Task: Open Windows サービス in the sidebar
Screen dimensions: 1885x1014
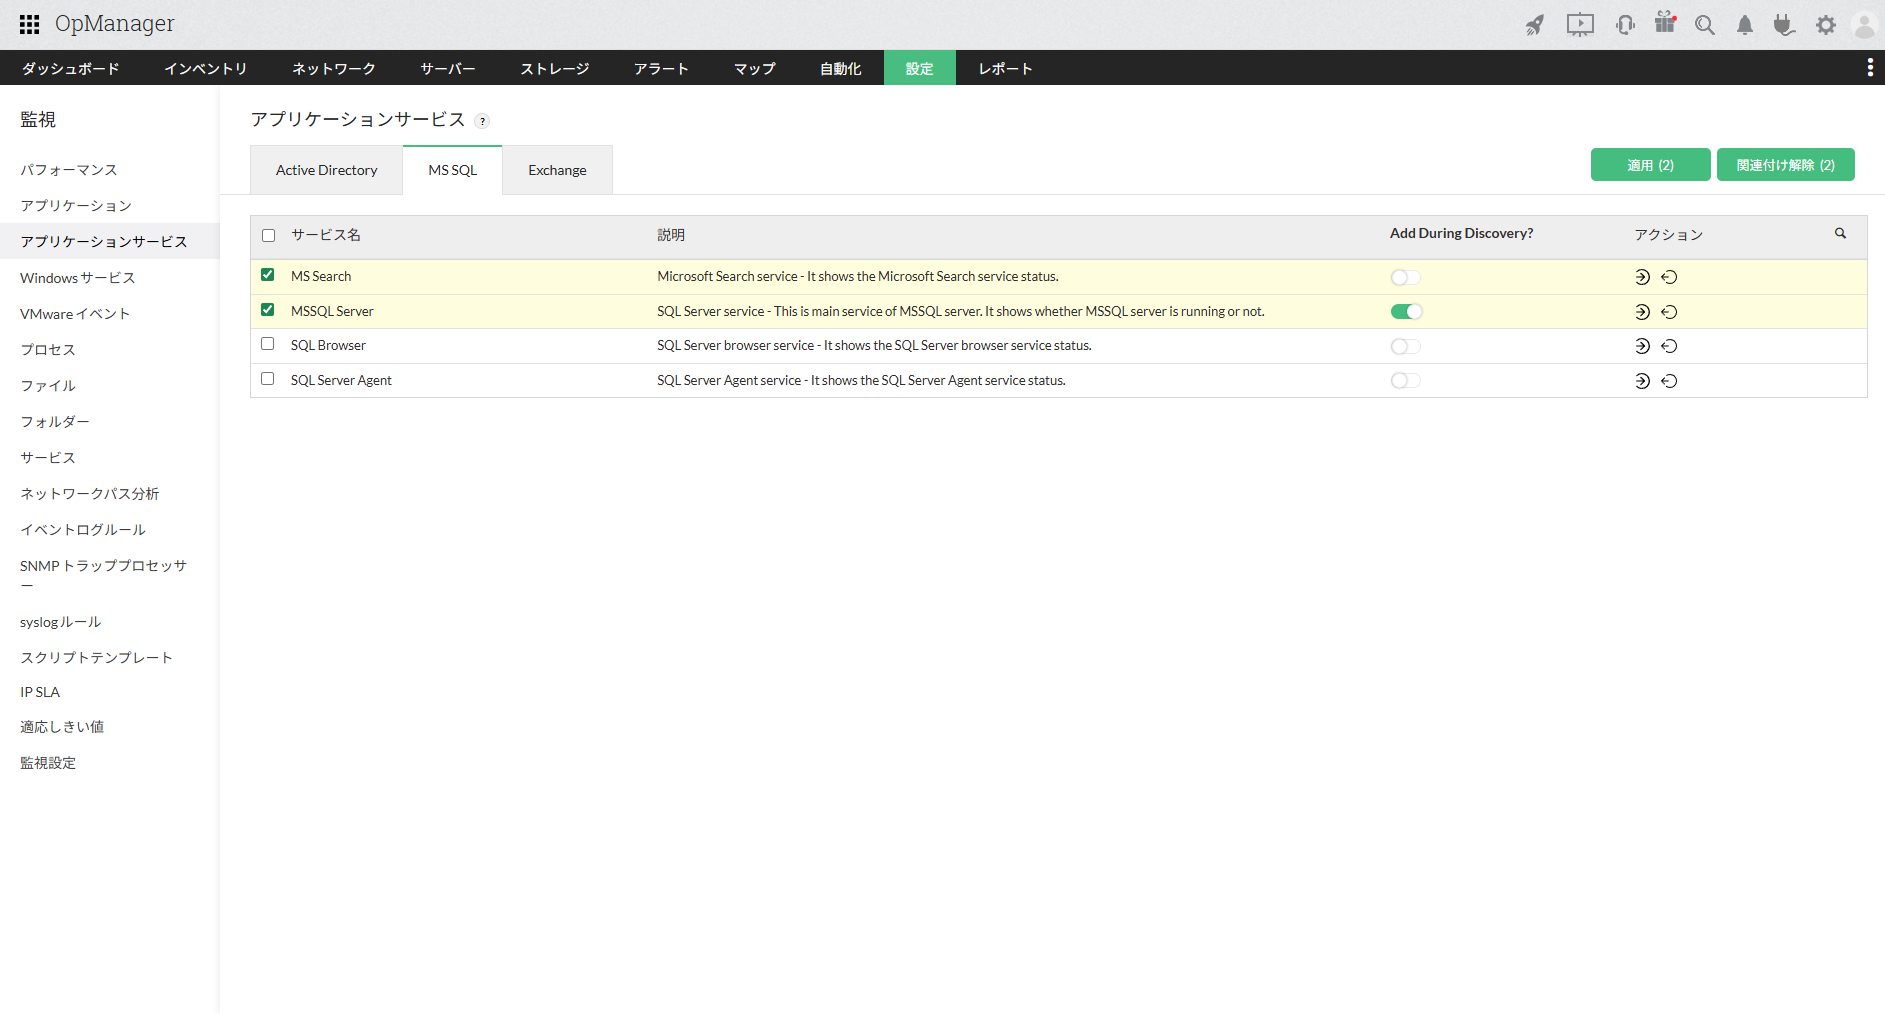Action: [78, 278]
